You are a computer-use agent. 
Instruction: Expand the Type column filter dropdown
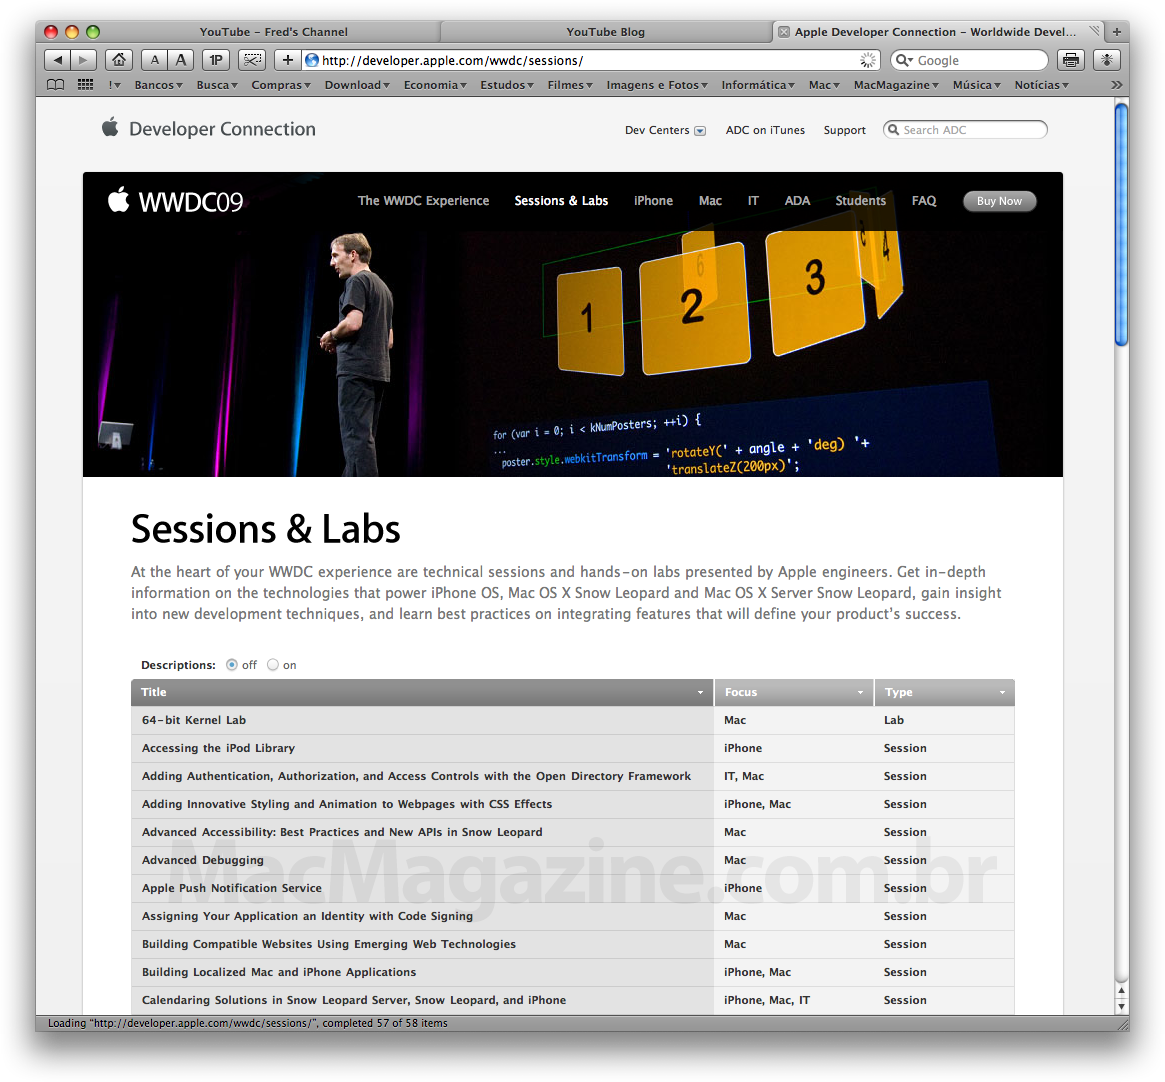(1002, 693)
